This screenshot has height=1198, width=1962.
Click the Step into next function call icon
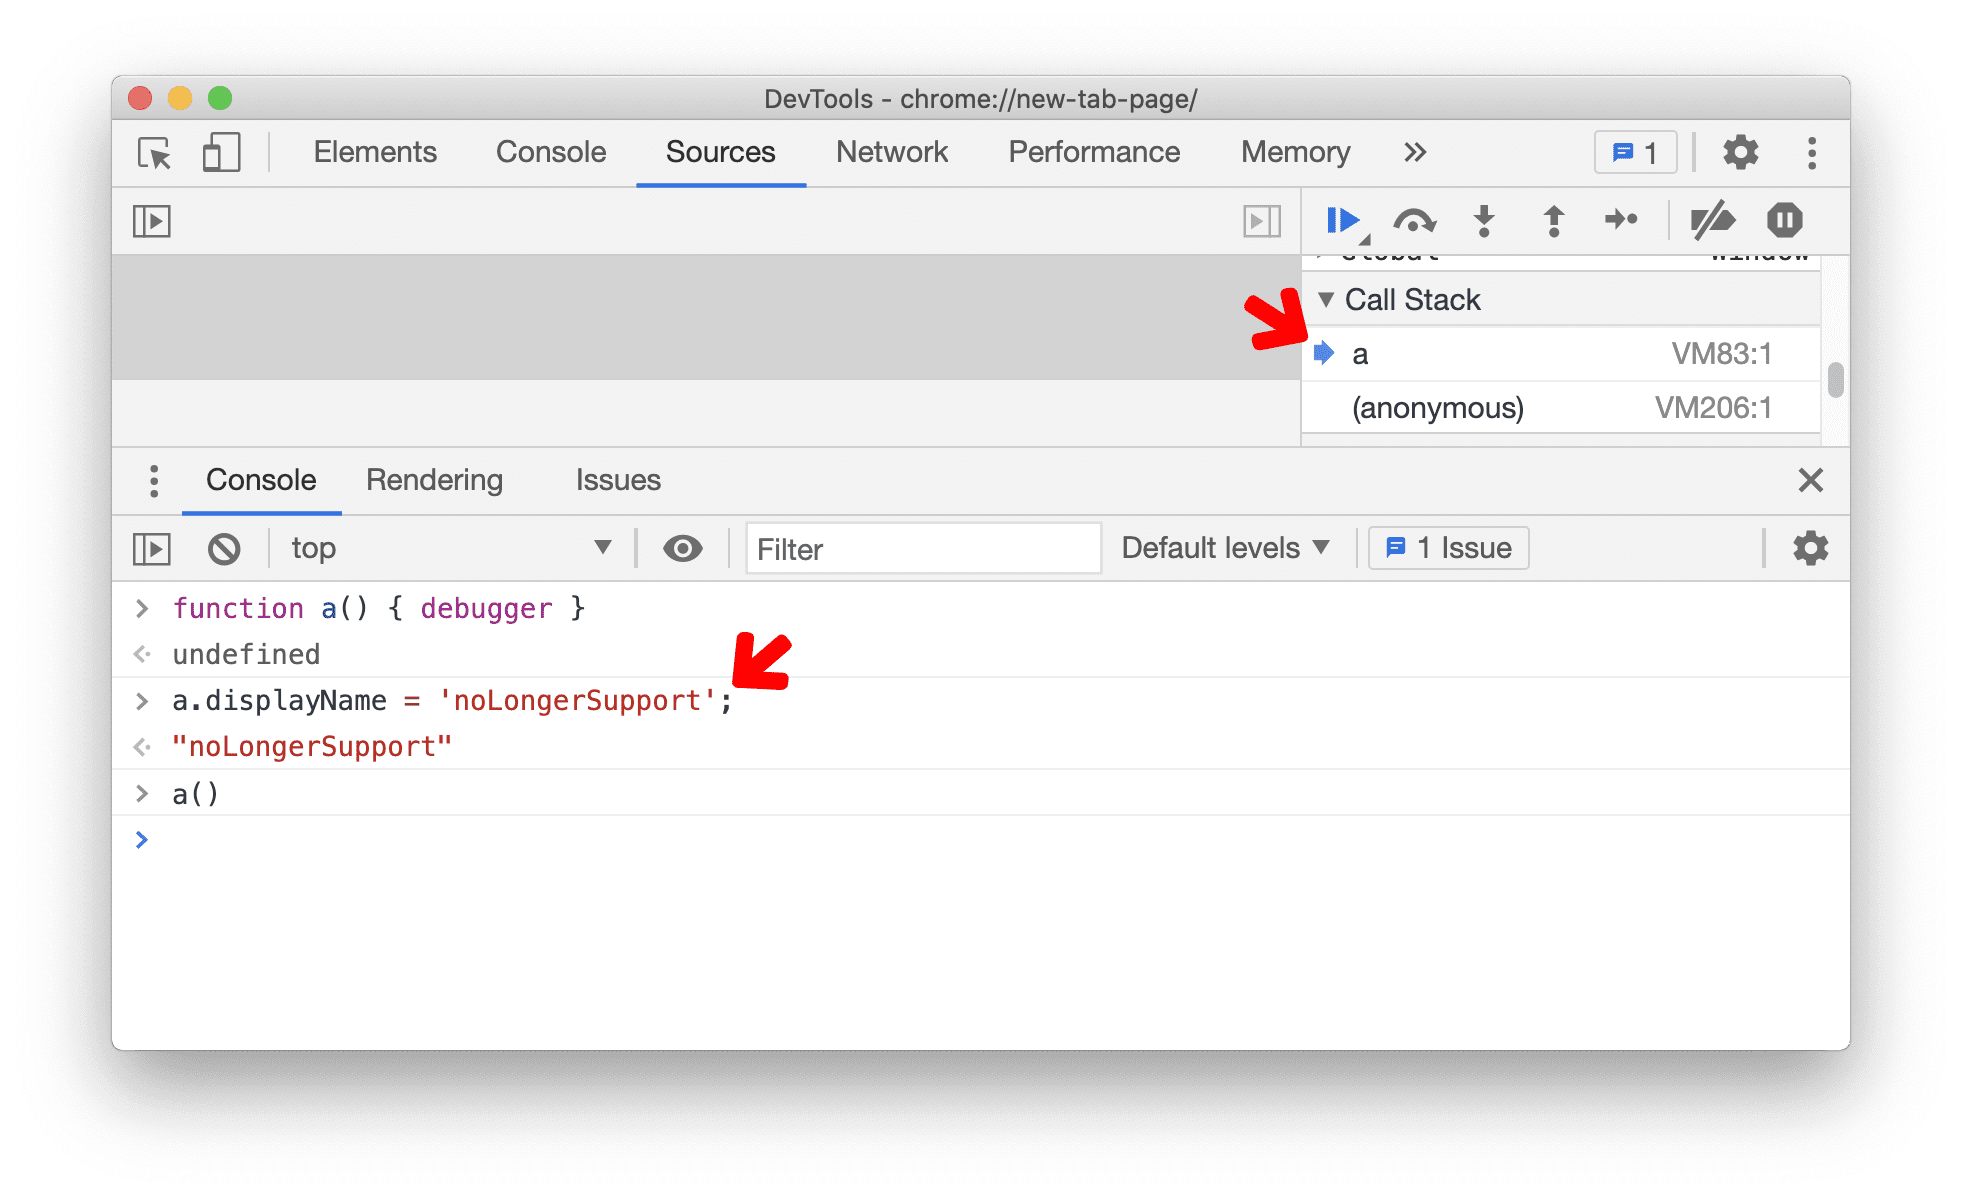click(1479, 220)
